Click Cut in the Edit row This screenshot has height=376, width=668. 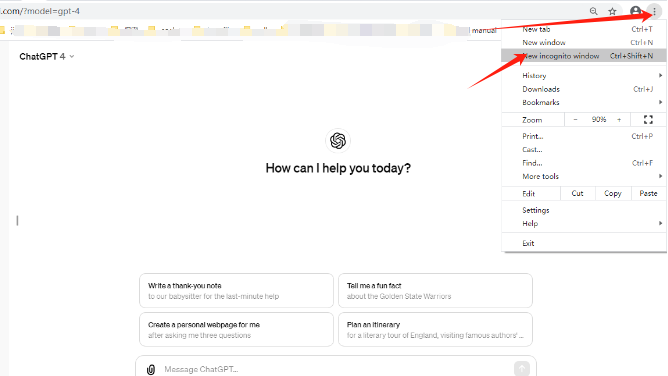point(577,193)
